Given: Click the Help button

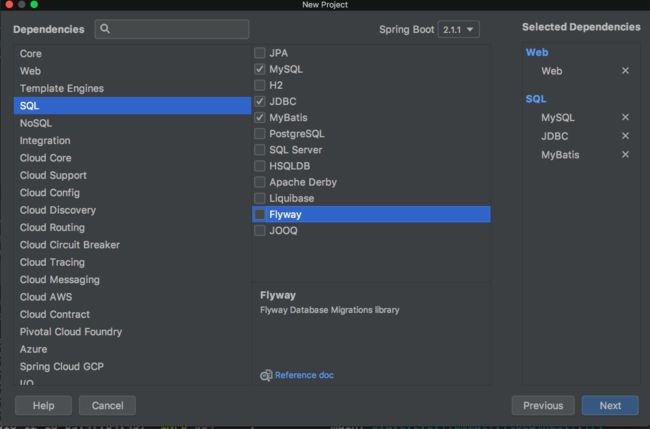Looking at the screenshot, I should [44, 405].
